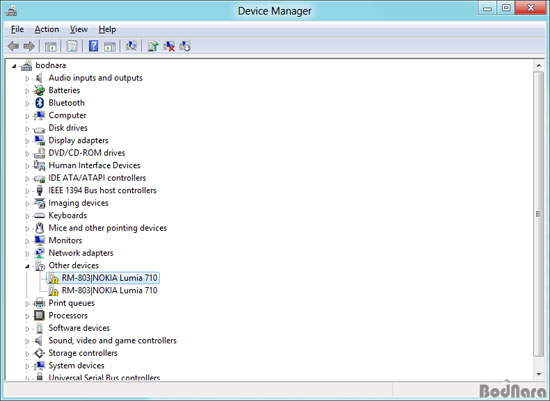550x401 pixels.
Task: Open the View menu
Action: tap(79, 29)
